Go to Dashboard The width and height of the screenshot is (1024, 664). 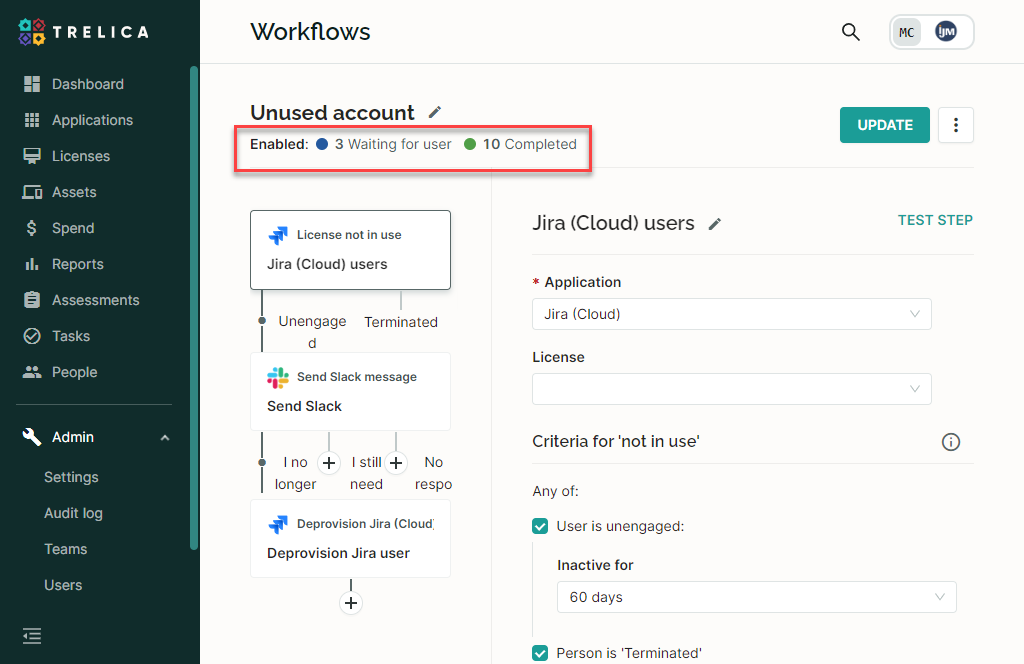click(x=88, y=84)
